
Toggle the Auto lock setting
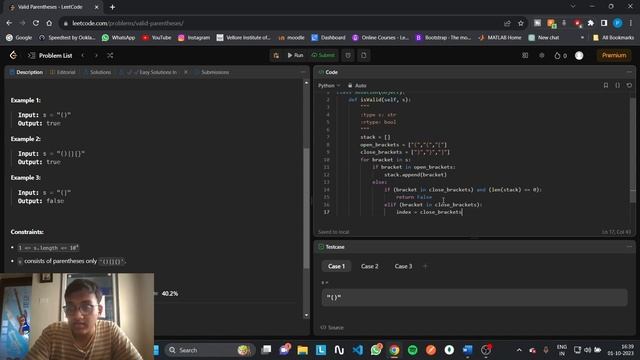click(x=357, y=85)
